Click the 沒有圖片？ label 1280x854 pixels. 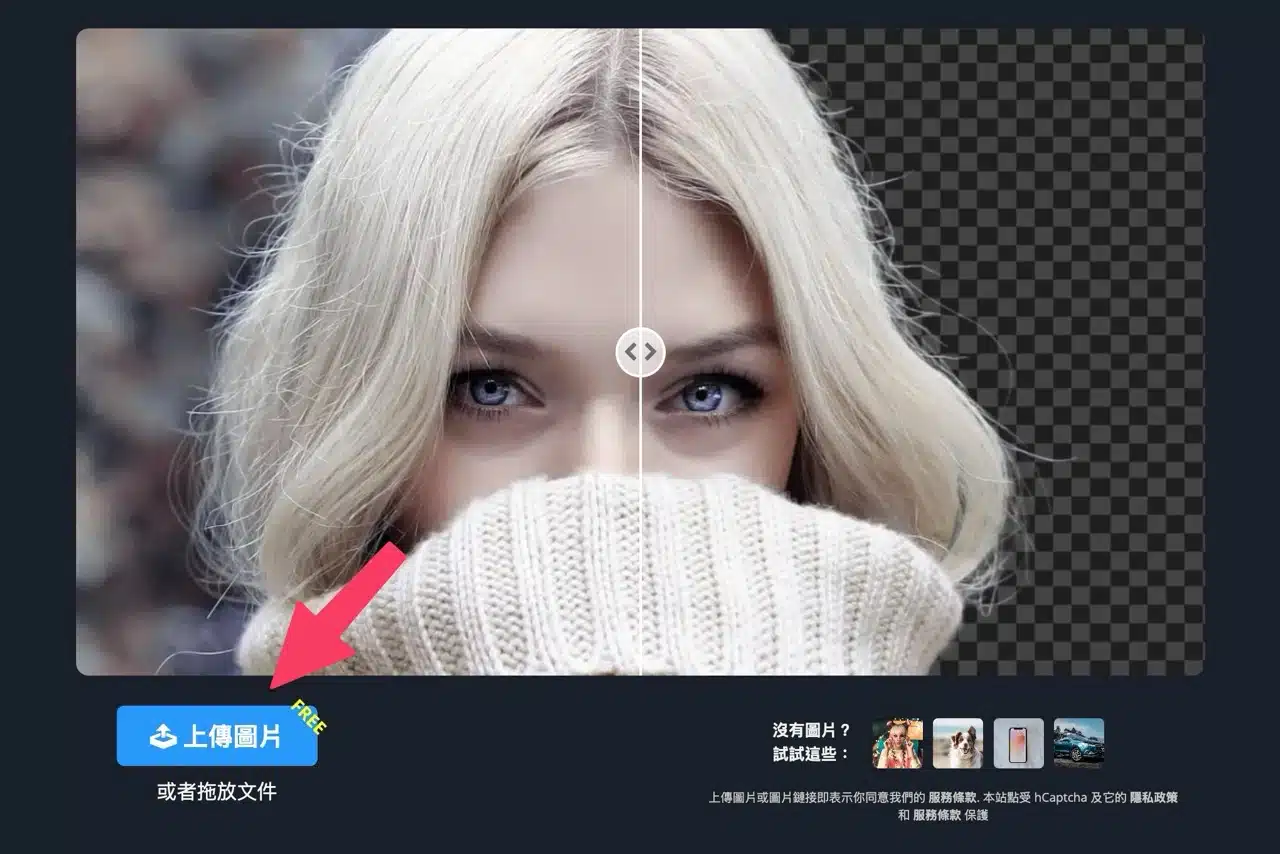tap(811, 730)
